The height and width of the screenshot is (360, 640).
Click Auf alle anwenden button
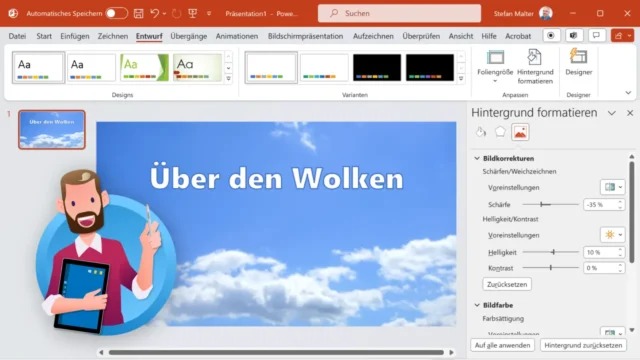(502, 345)
